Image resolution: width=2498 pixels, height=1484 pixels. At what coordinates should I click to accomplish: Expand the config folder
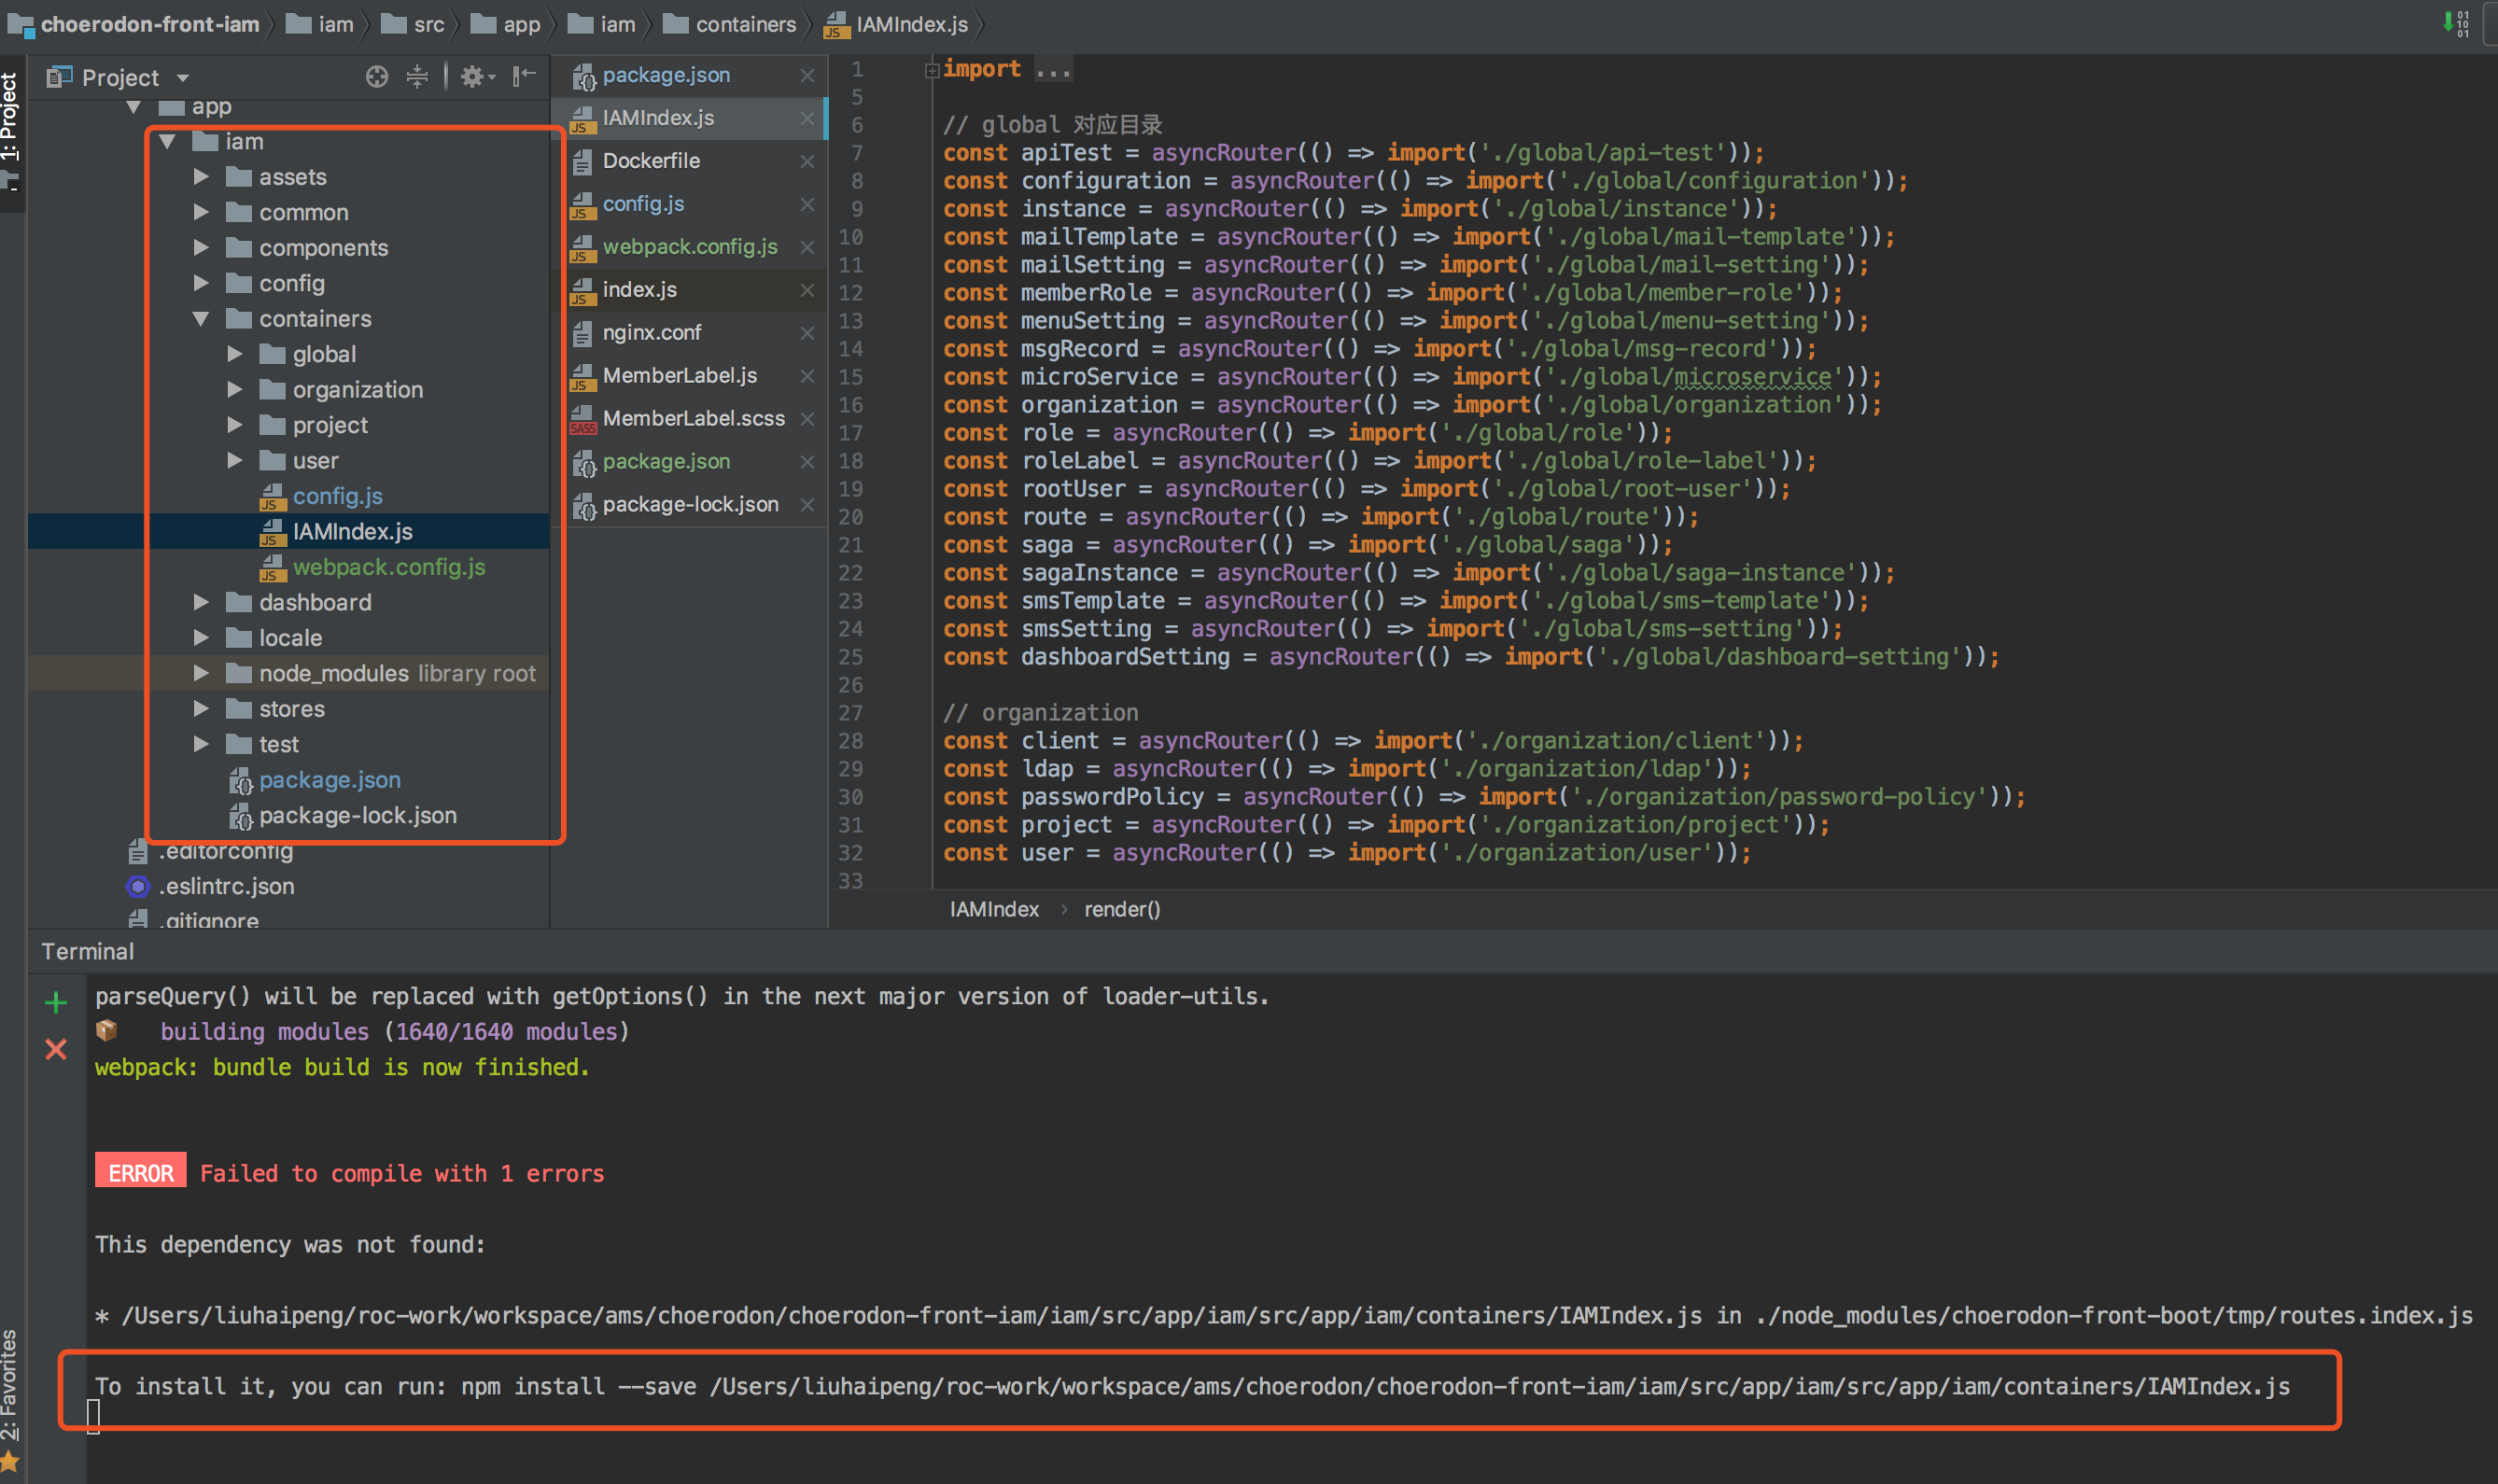[200, 283]
